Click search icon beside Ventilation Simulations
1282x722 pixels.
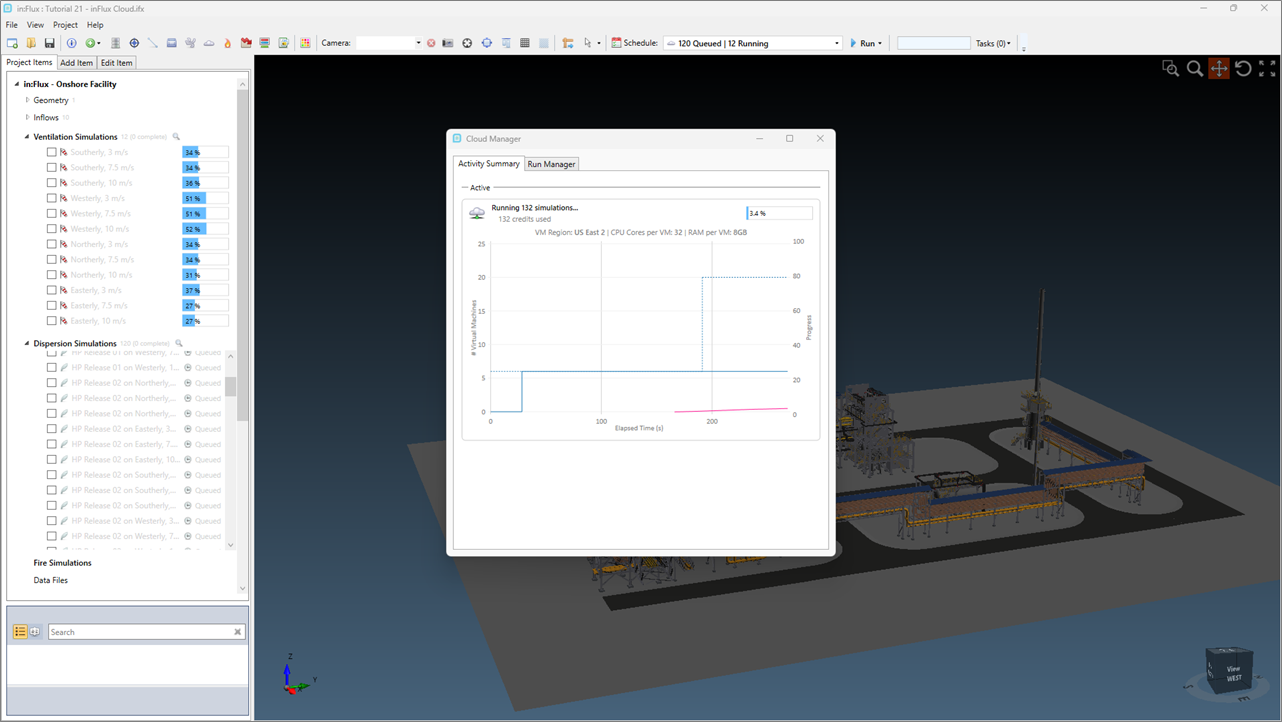point(176,137)
